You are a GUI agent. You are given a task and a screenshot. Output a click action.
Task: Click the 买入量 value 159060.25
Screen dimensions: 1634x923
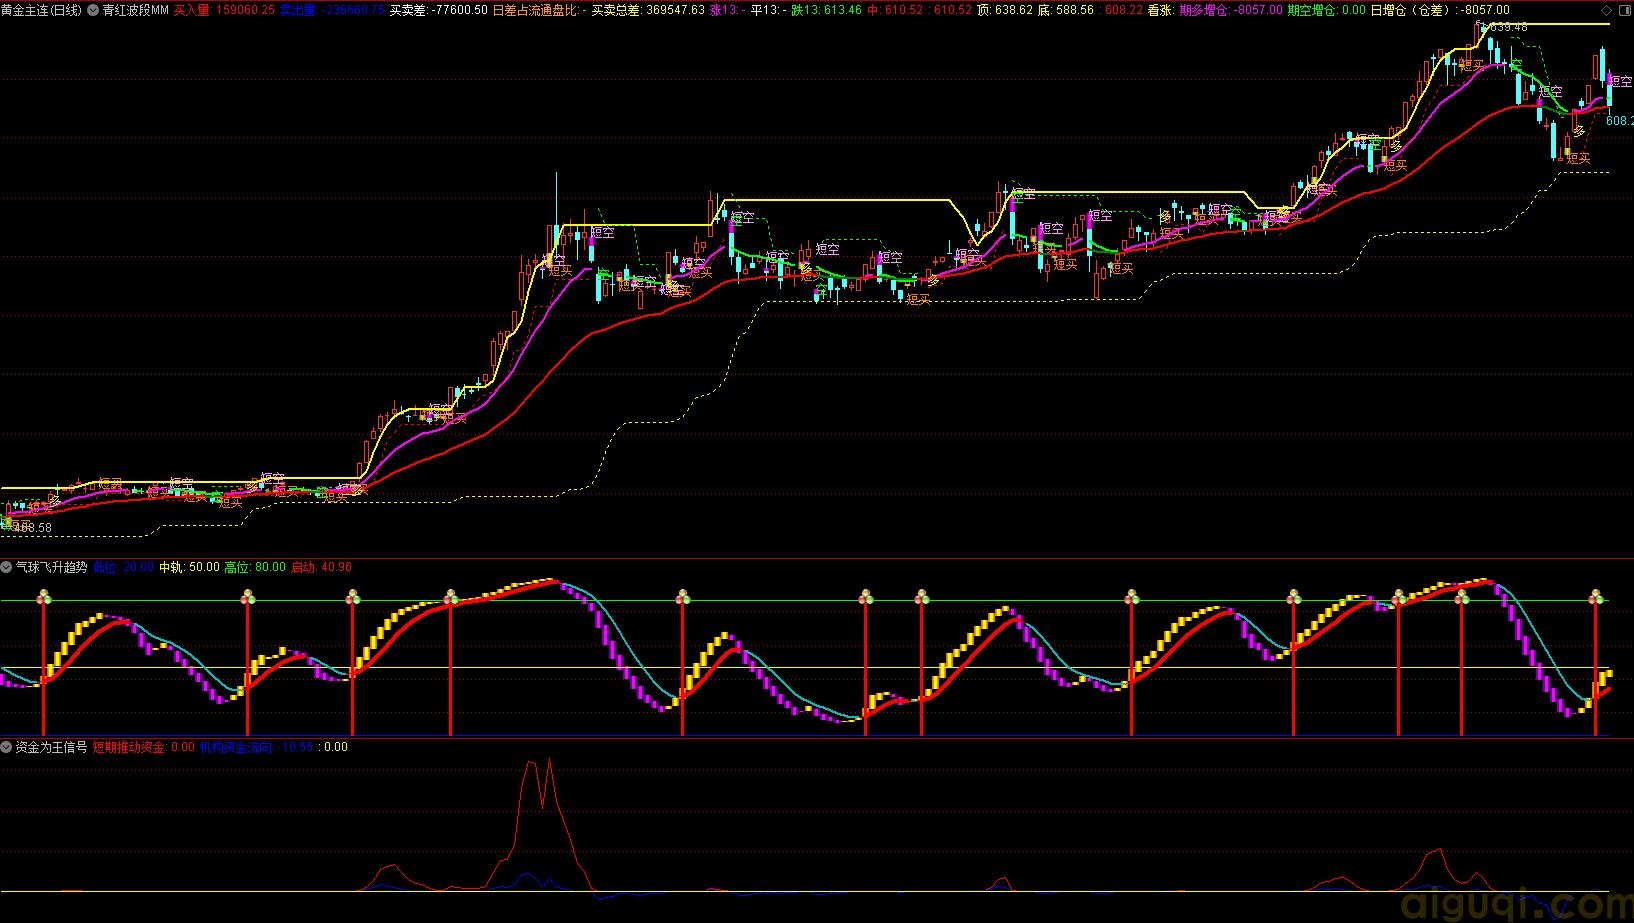click(224, 10)
